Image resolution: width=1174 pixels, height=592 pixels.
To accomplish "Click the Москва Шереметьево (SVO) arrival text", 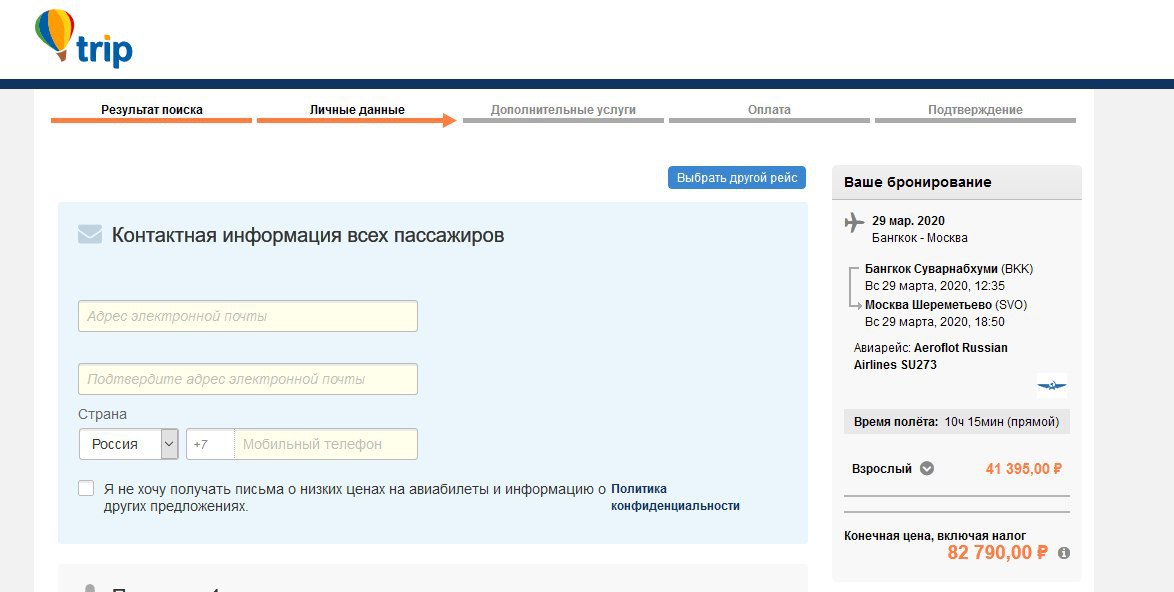I will [x=946, y=305].
